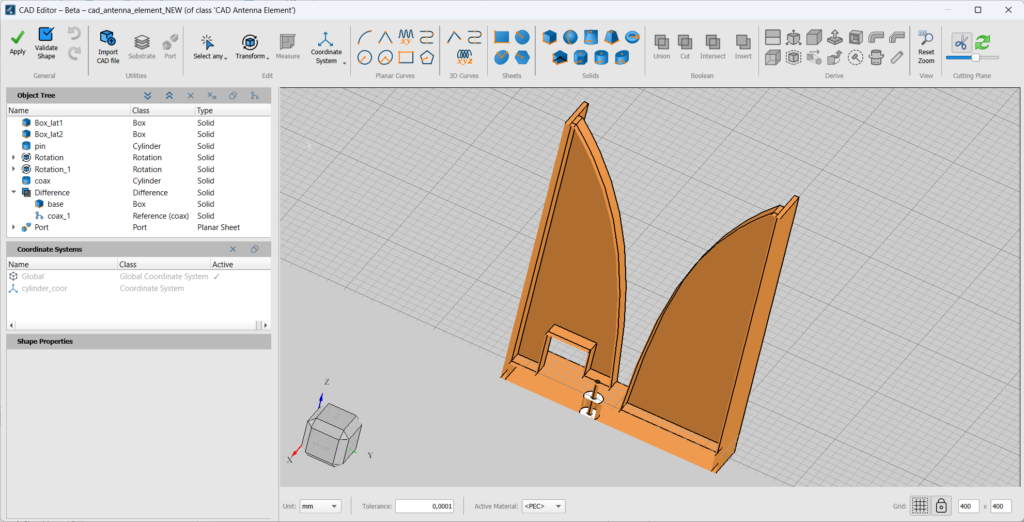Click the green cutting plane refresh icon

point(983,41)
